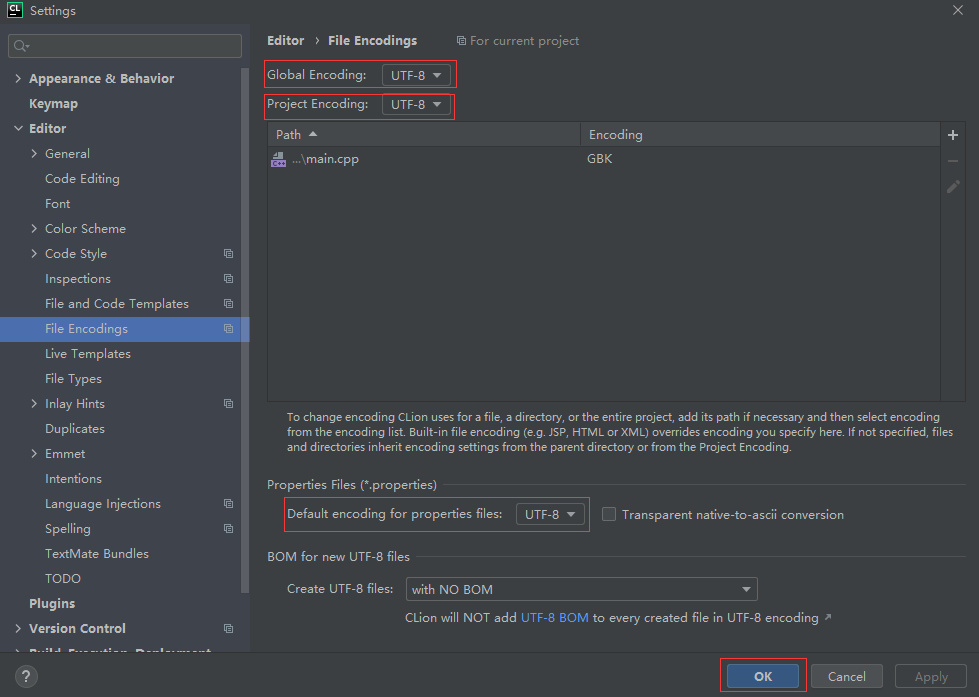Open Duplicates settings page
Screen dimensions: 979x697
point(75,428)
